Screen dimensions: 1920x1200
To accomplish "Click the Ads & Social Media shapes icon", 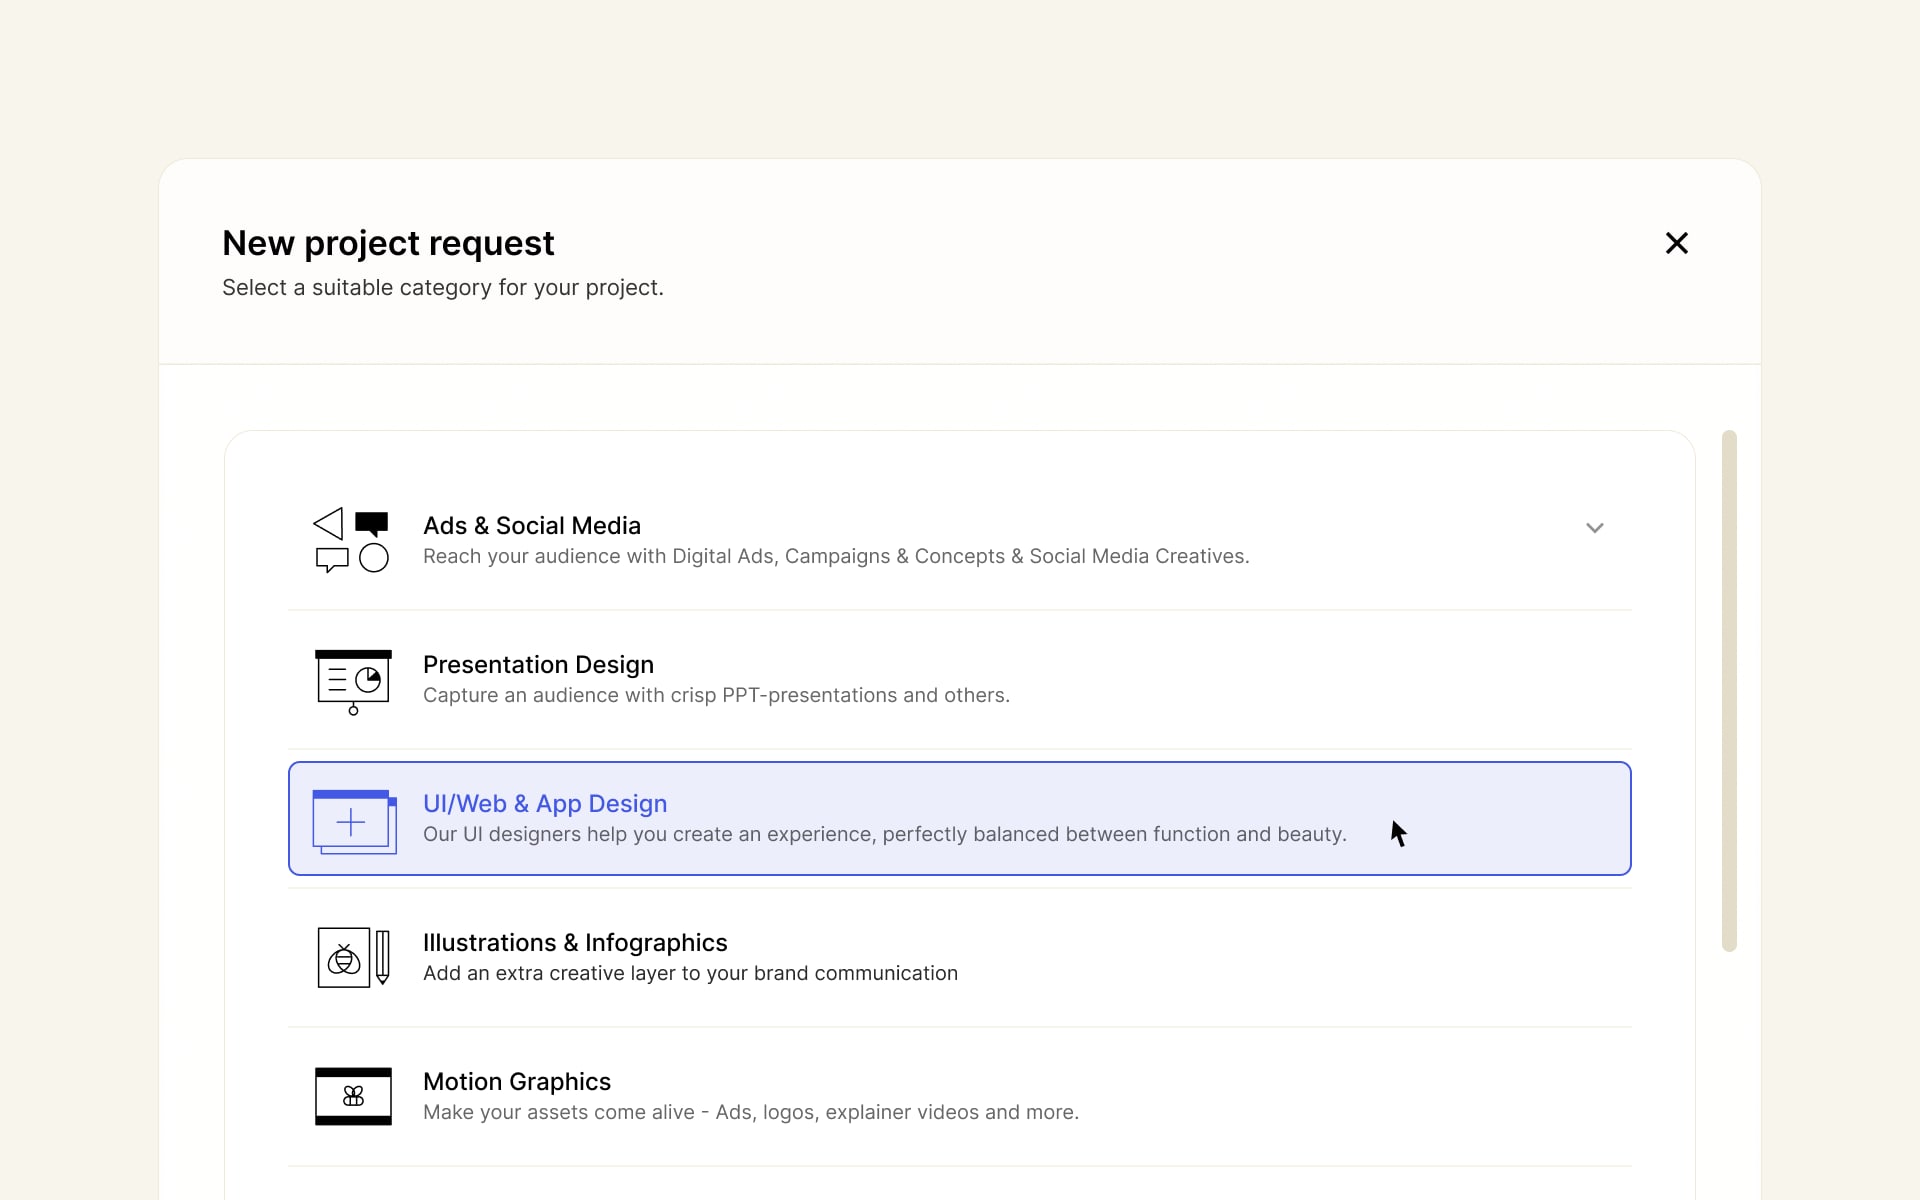I will pos(351,540).
